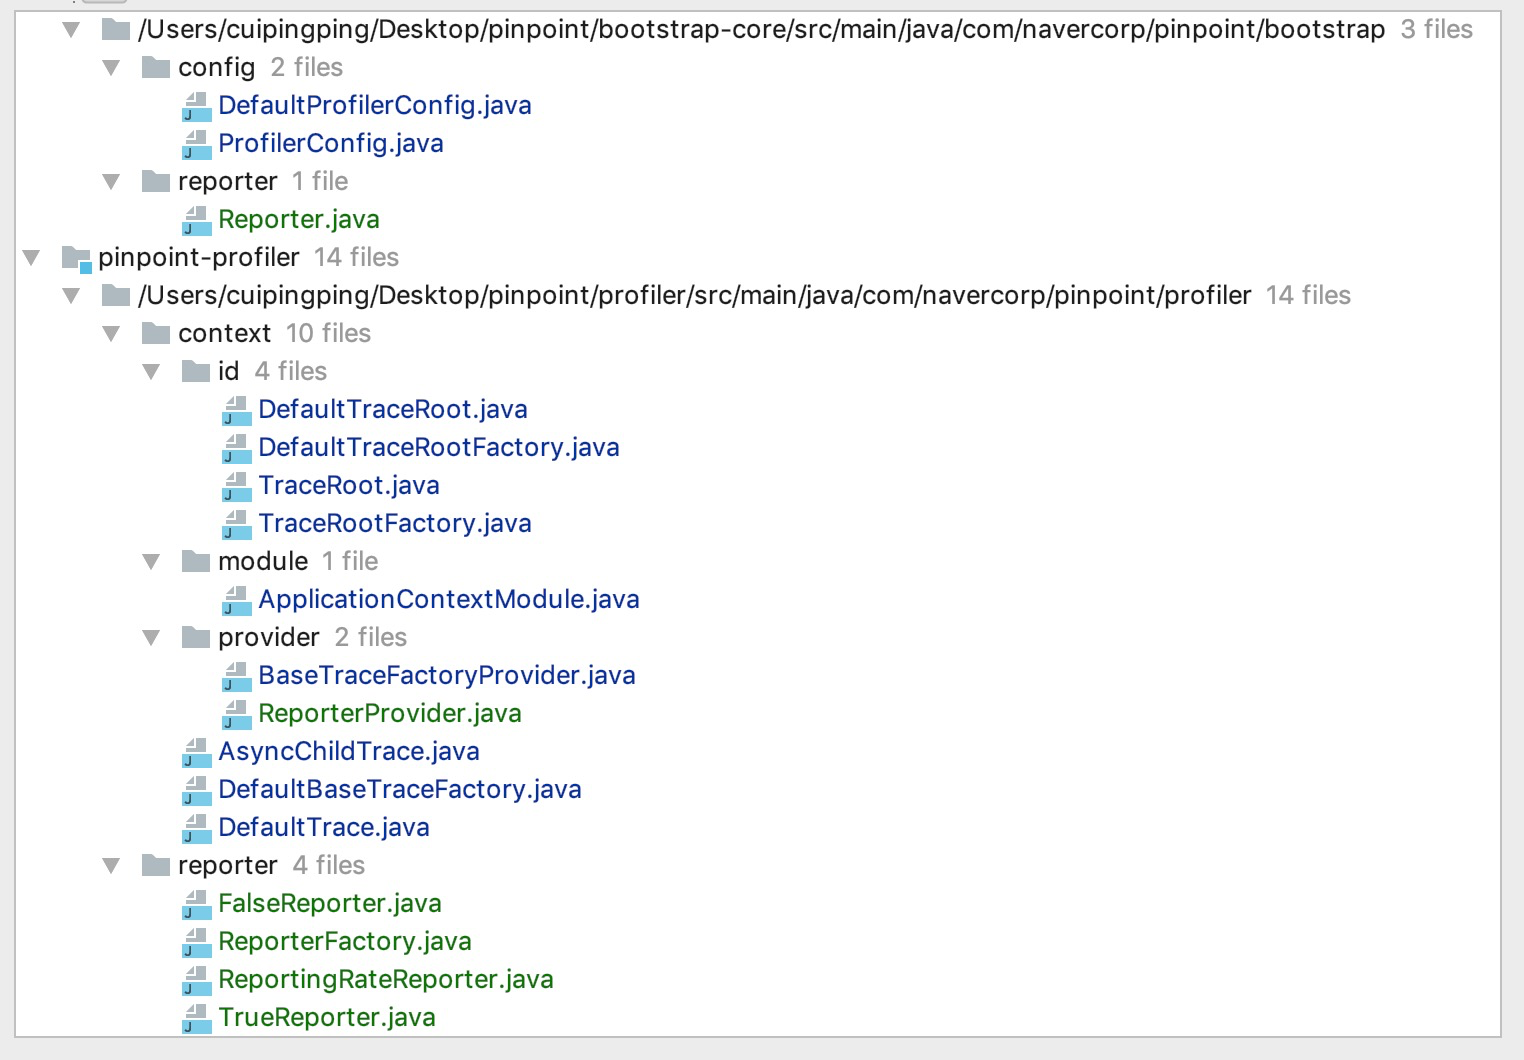Click the file icon next to TrueReporter.java
This screenshot has width=1524, height=1060.
[x=197, y=1018]
